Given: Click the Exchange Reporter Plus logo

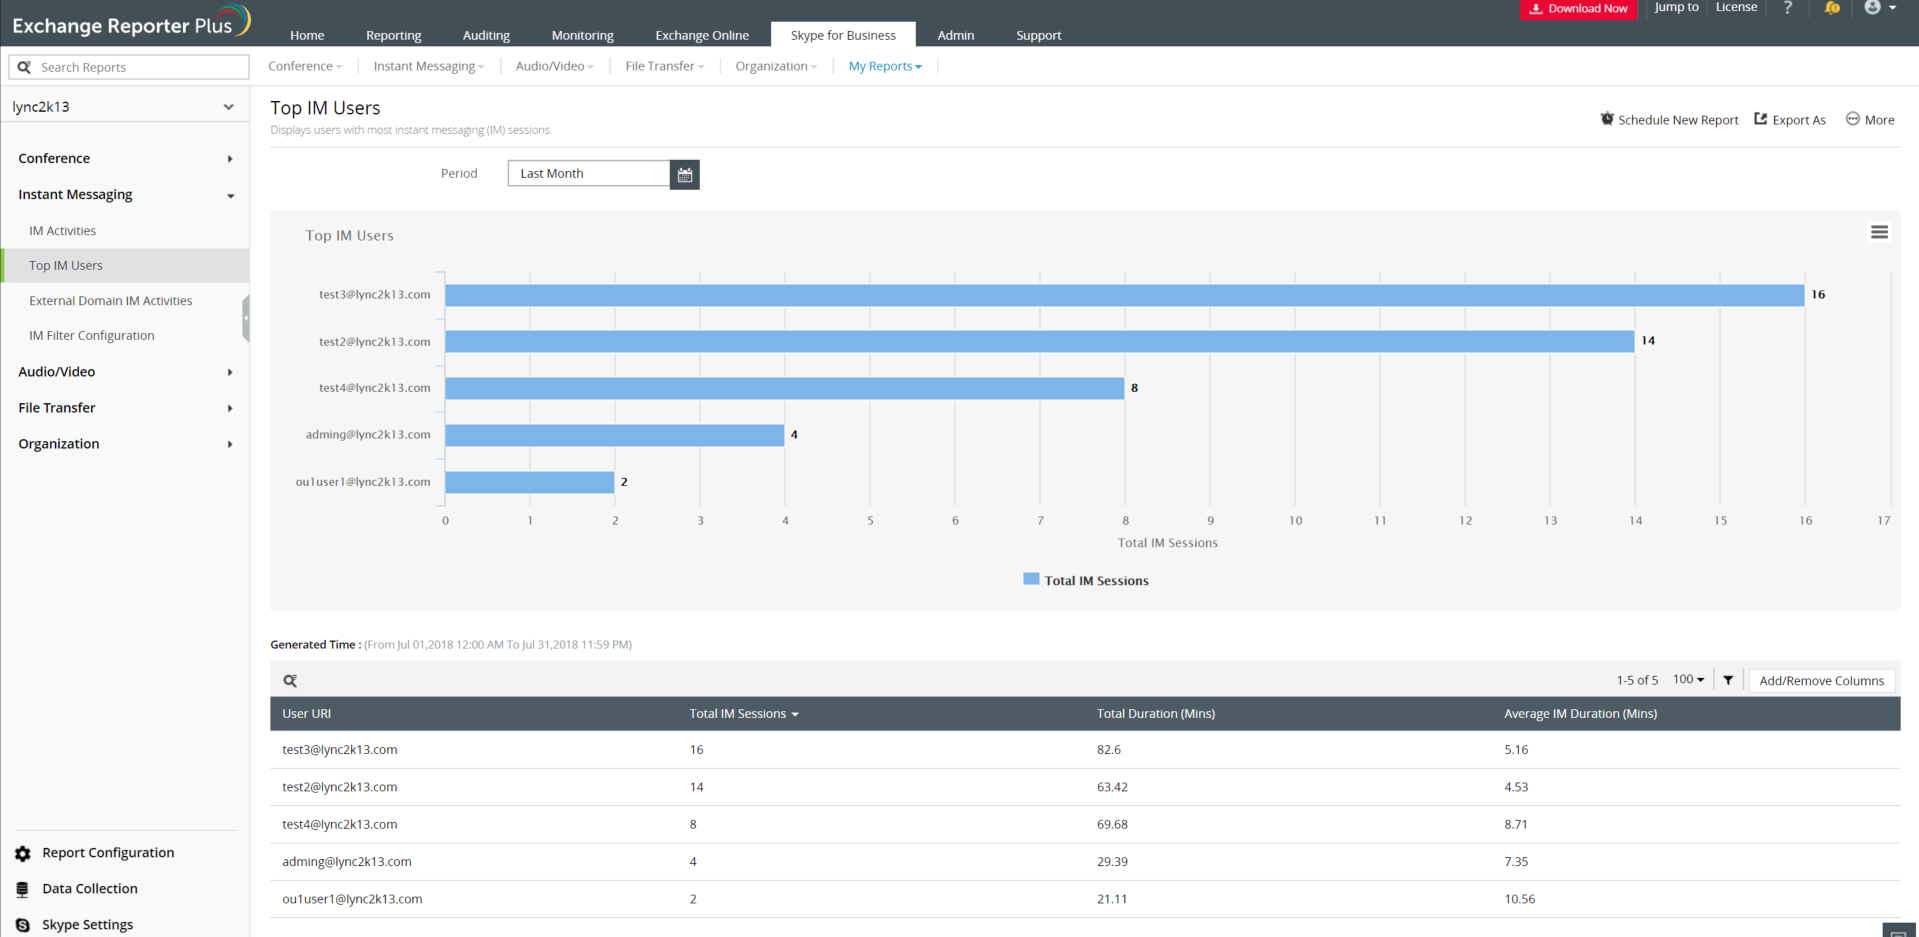Looking at the screenshot, I should click(x=131, y=23).
